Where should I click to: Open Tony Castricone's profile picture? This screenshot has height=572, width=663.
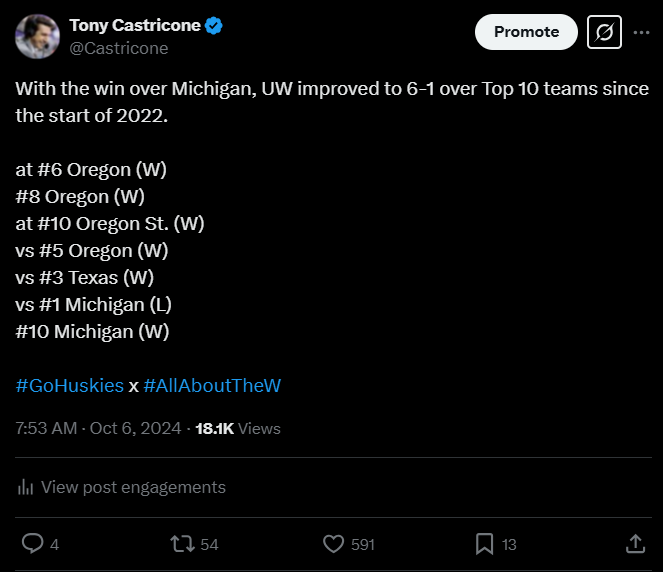37,37
